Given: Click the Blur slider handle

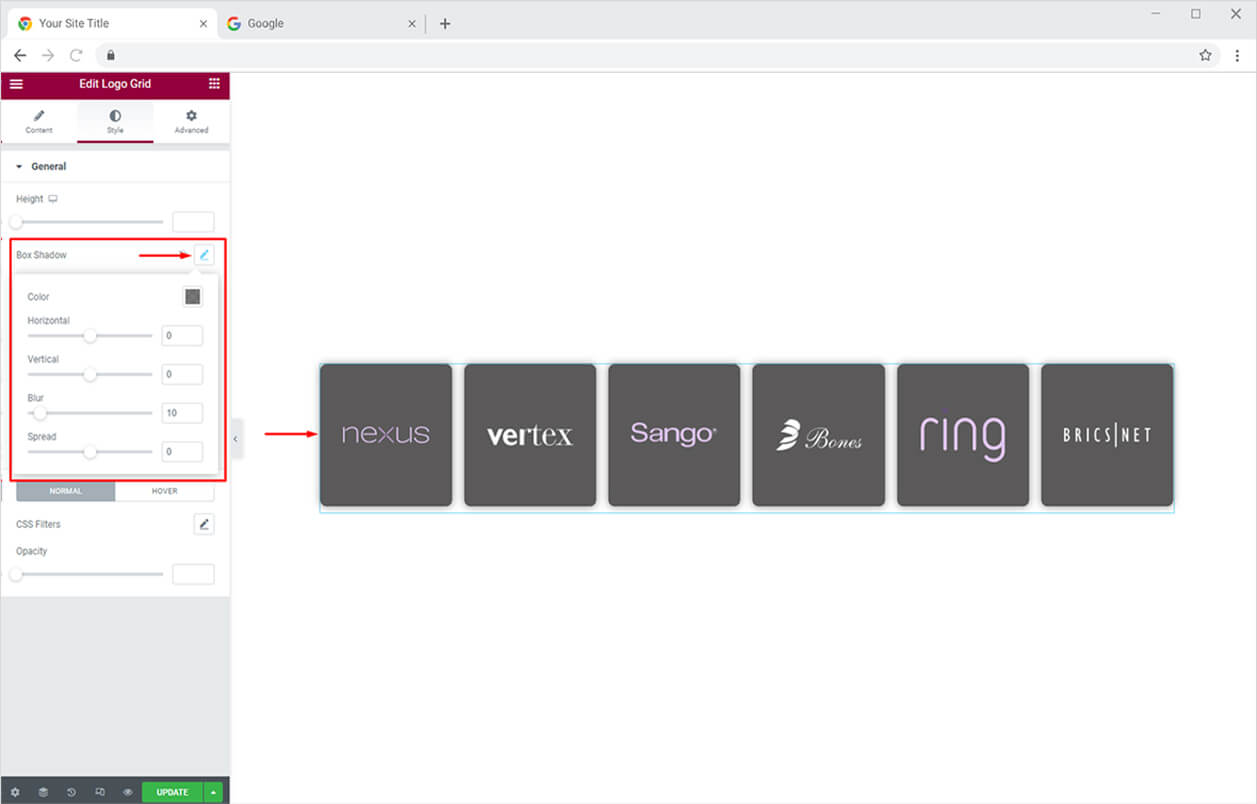Looking at the screenshot, I should [40, 413].
